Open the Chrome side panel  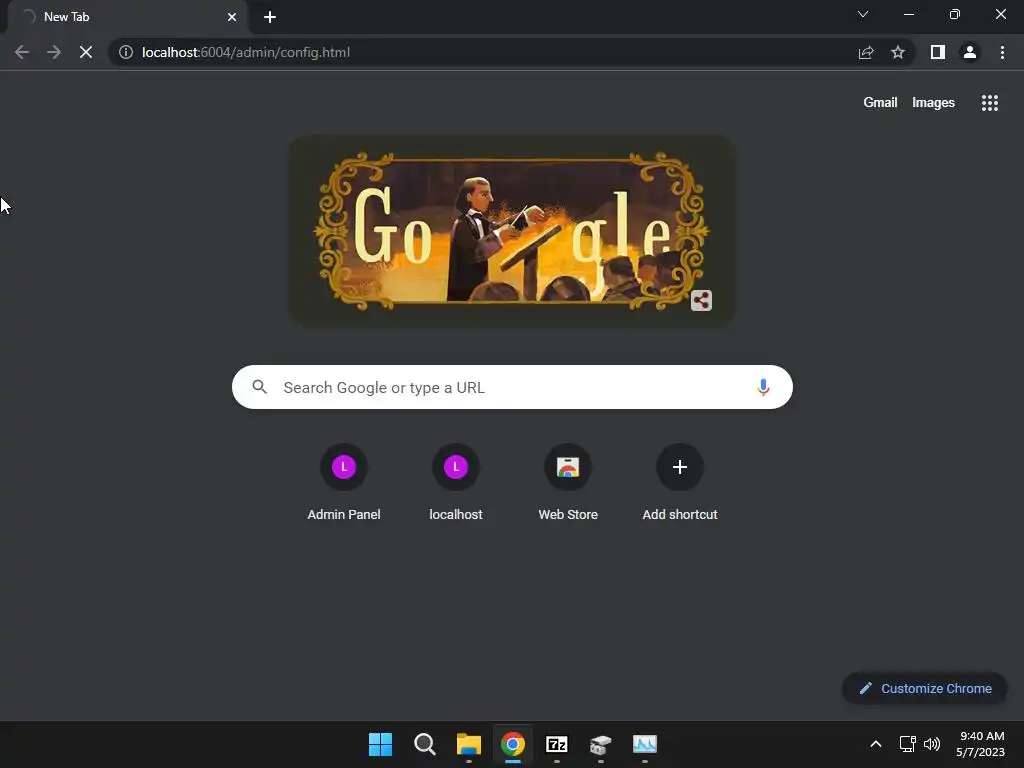point(938,52)
